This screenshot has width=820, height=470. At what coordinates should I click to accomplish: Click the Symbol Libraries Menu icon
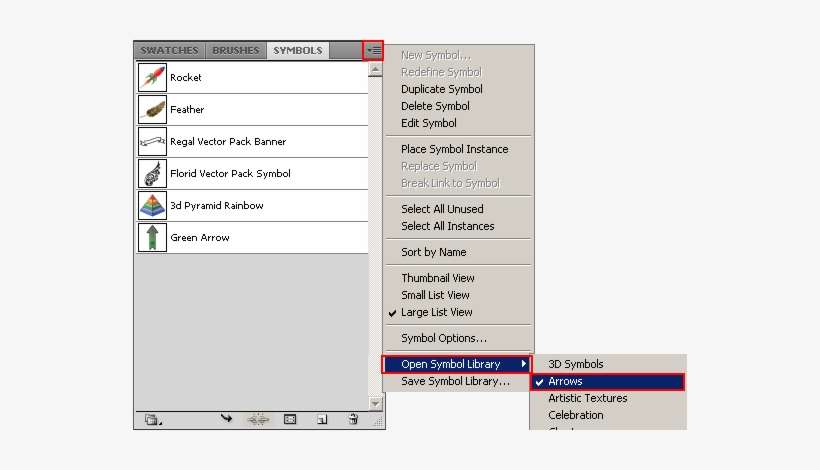(152, 420)
